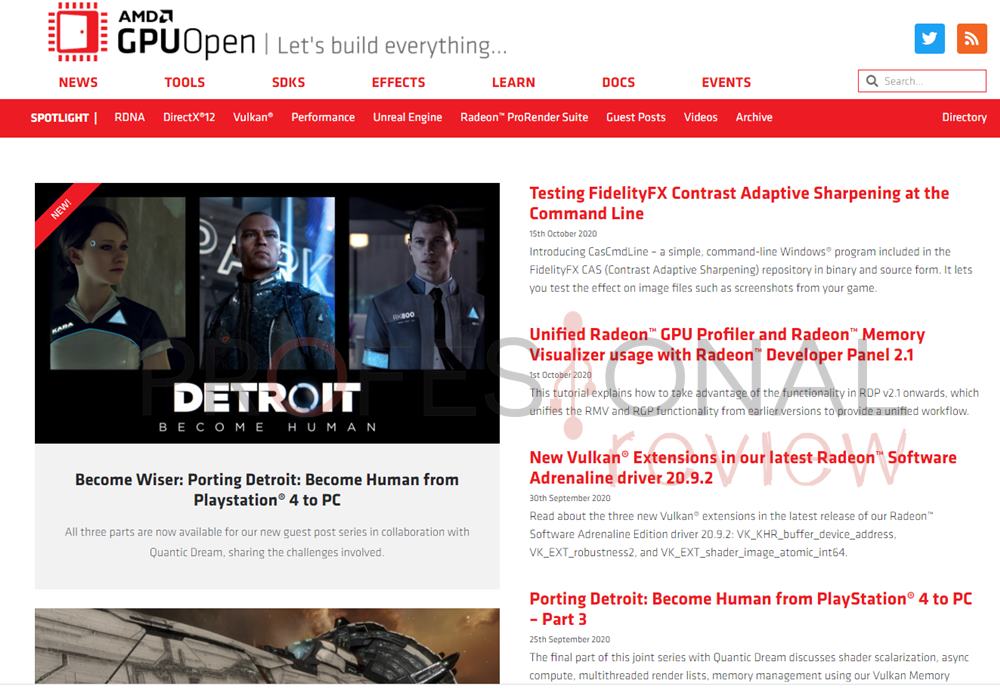
Task: Click the AMD GPUOpen chip logo
Action: [x=78, y=32]
